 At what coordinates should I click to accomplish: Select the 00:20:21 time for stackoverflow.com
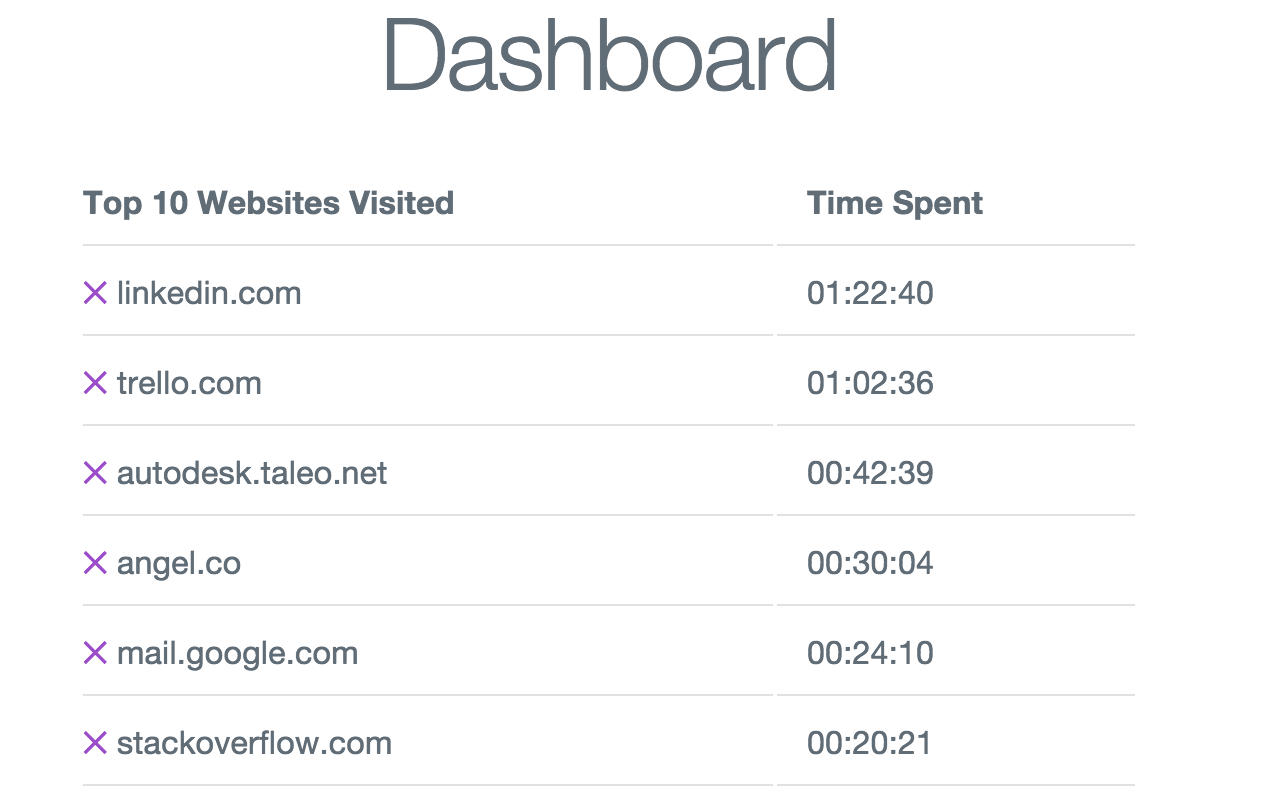click(869, 743)
